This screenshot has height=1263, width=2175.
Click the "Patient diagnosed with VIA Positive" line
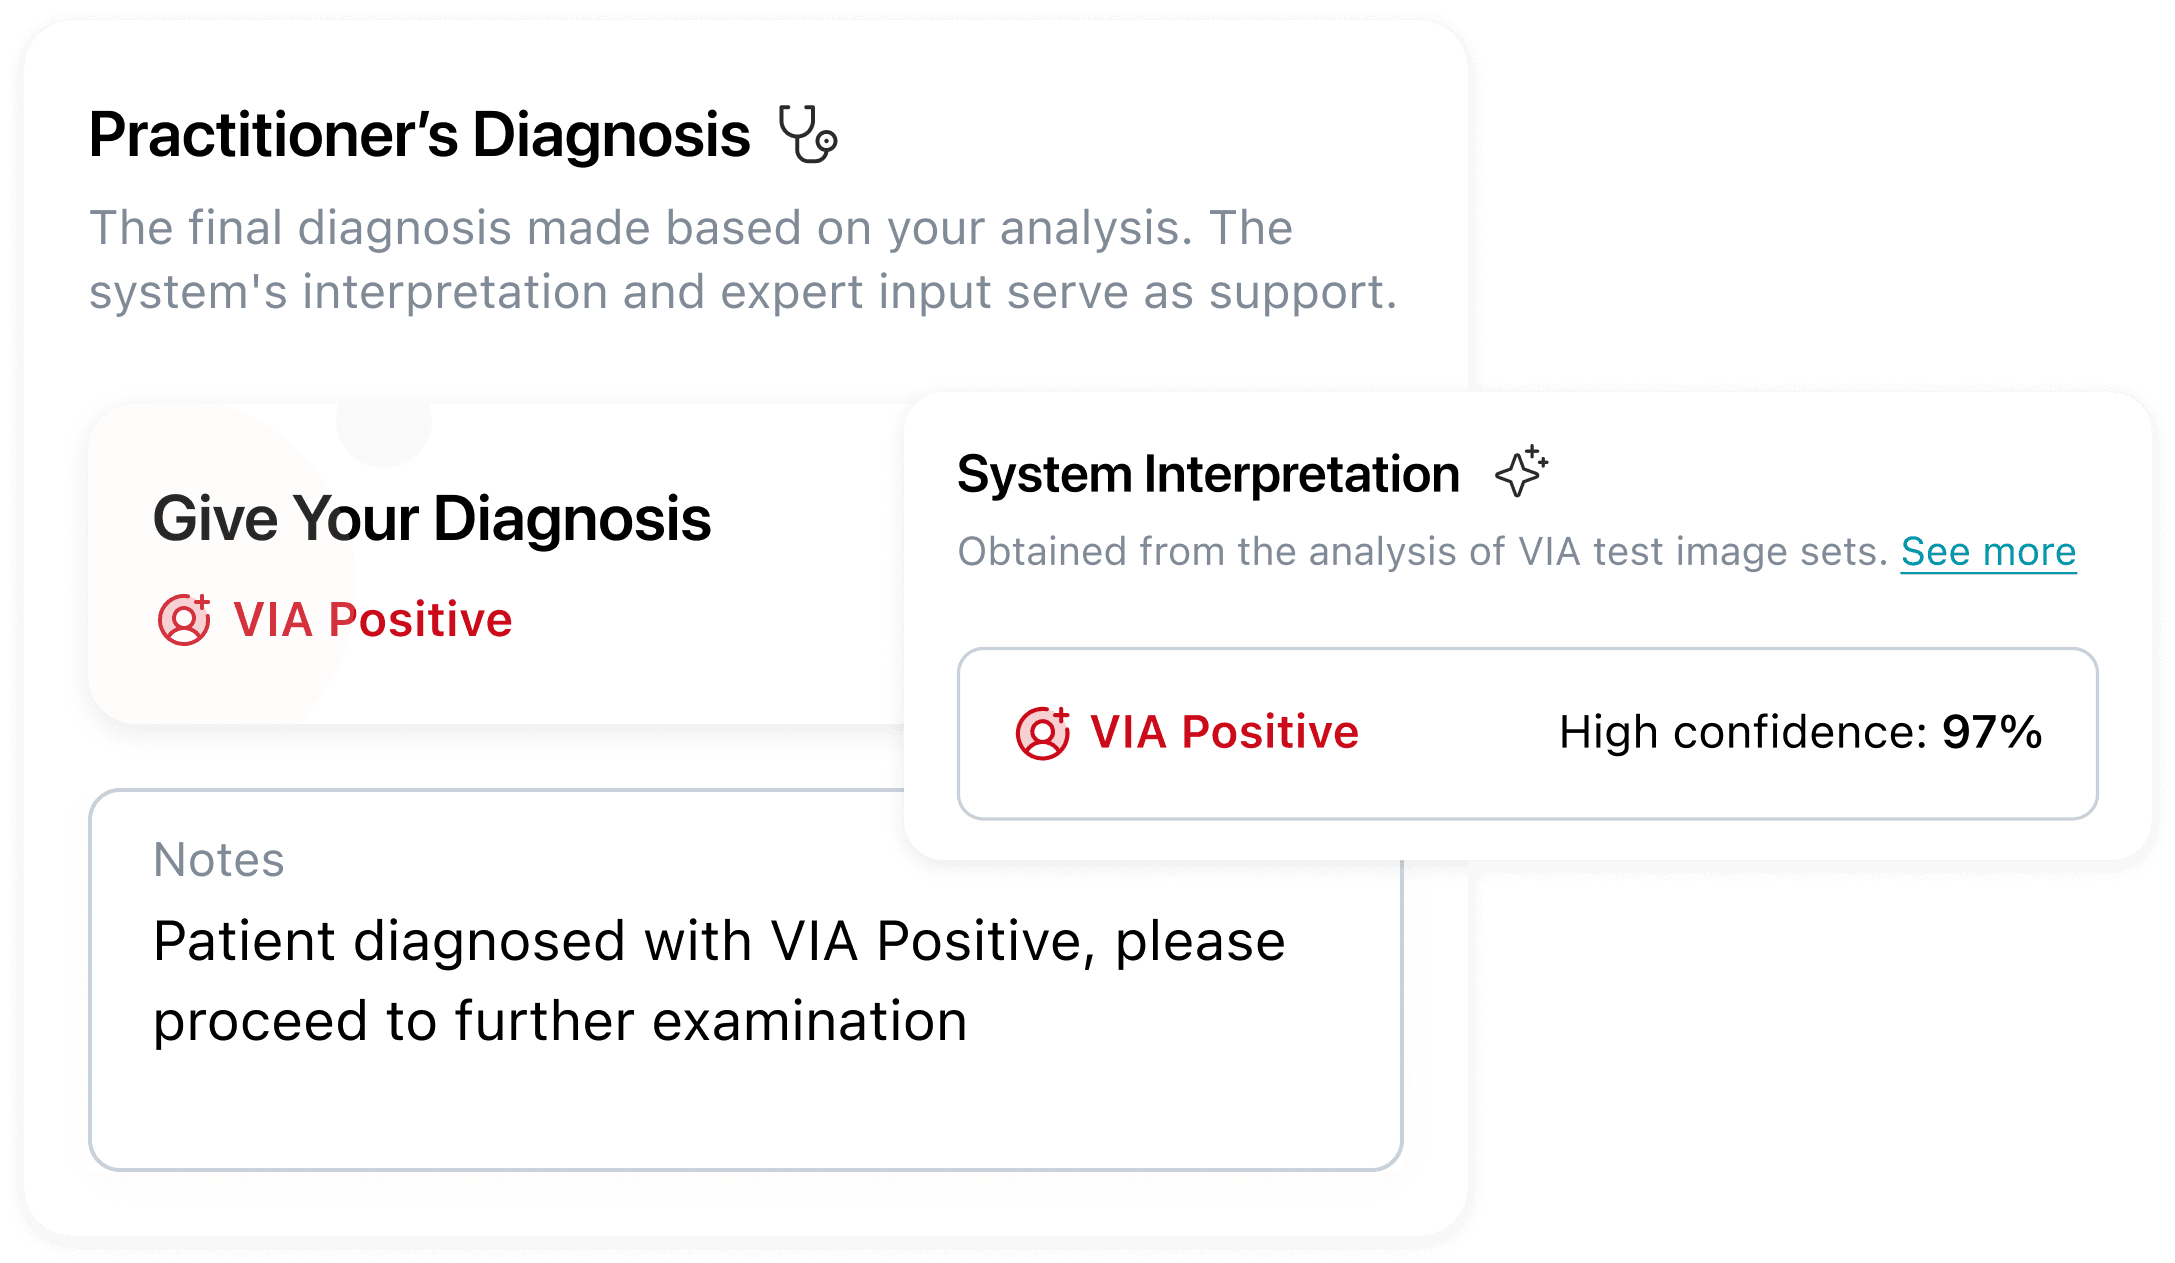718,942
